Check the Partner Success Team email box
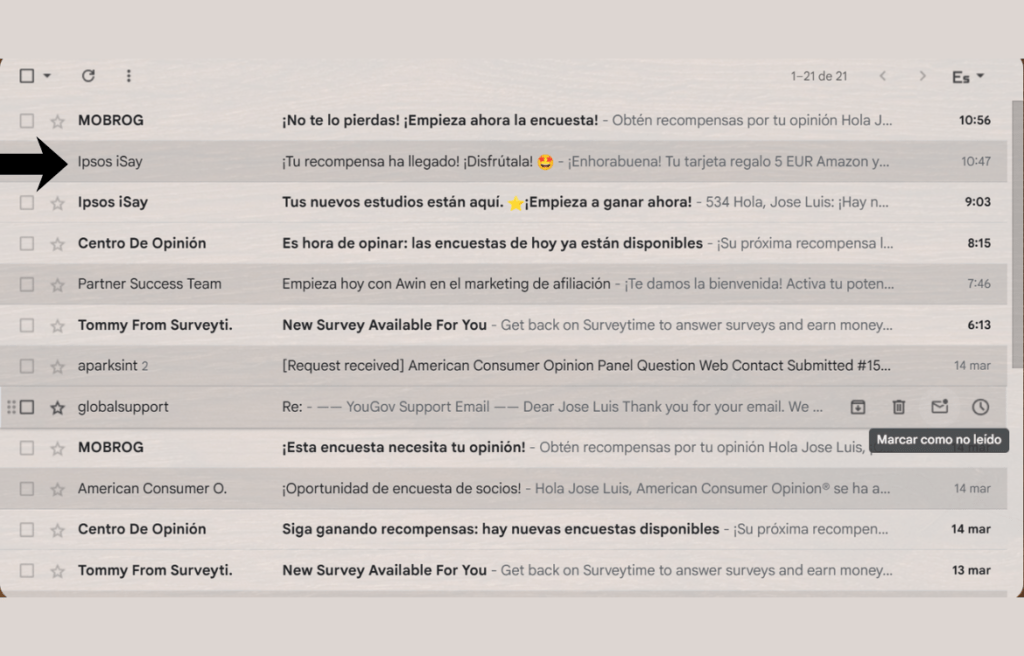The width and height of the screenshot is (1024, 656). 27,284
